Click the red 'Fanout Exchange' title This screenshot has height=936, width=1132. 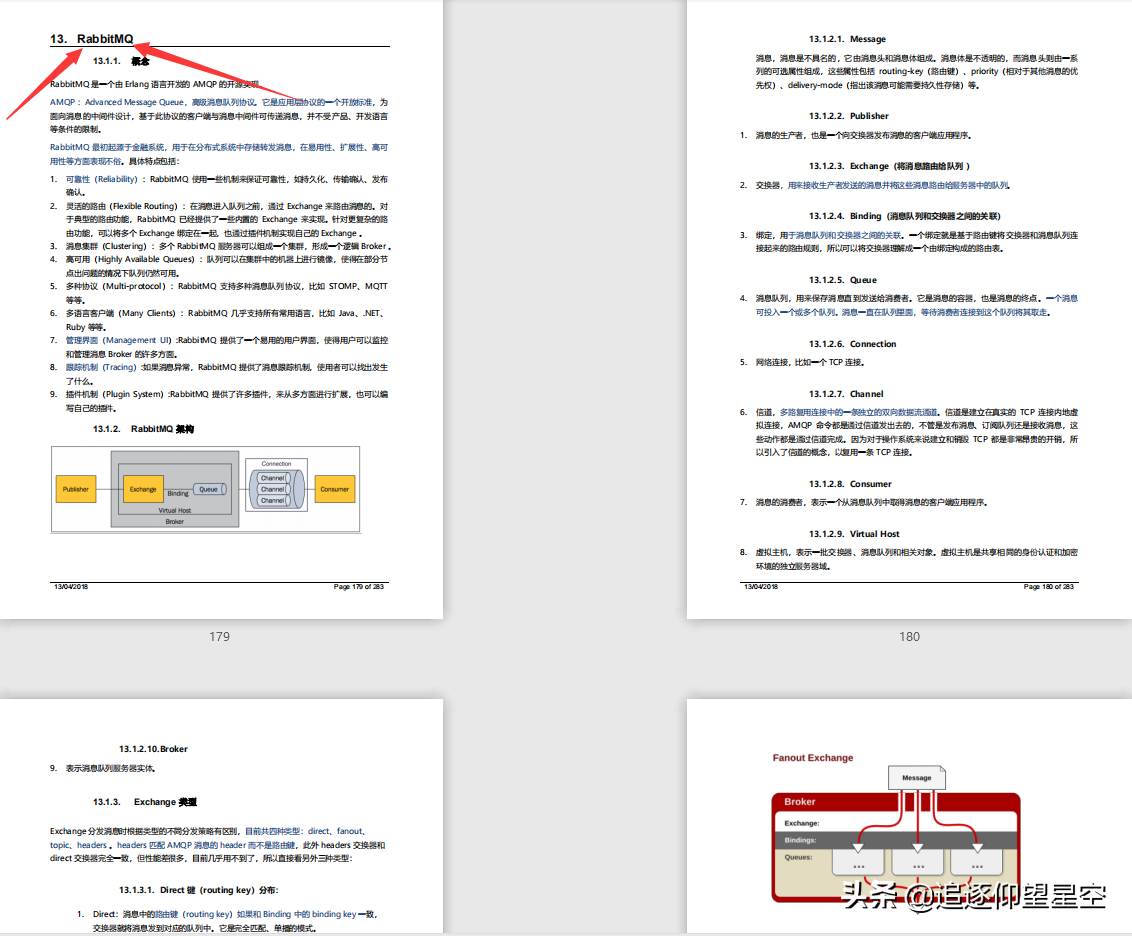[x=813, y=758]
